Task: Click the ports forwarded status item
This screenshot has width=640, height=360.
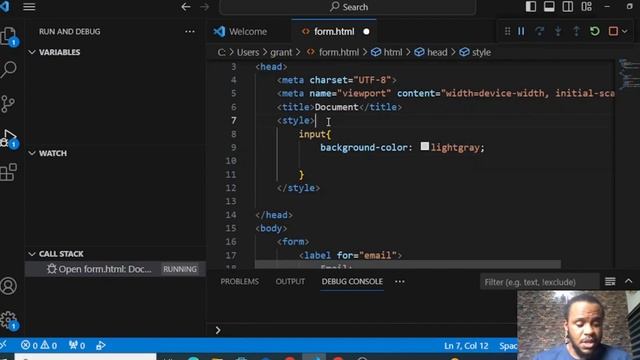Action: coord(77,346)
